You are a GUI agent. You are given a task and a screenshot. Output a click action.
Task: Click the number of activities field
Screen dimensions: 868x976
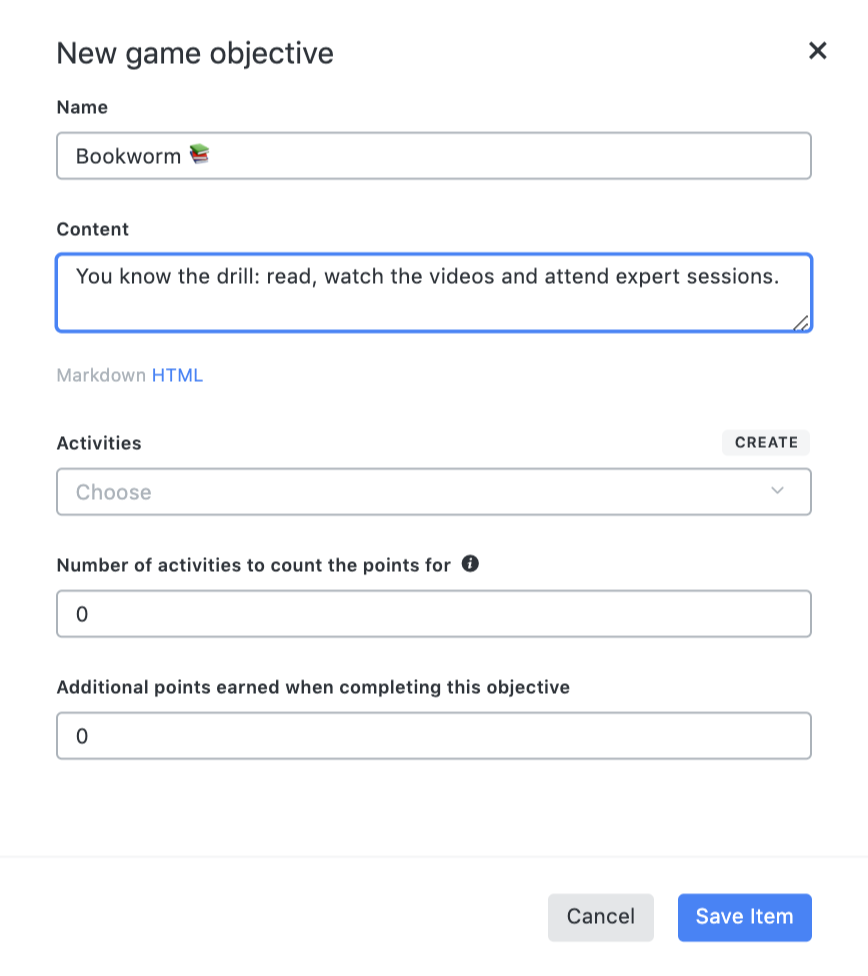click(433, 614)
